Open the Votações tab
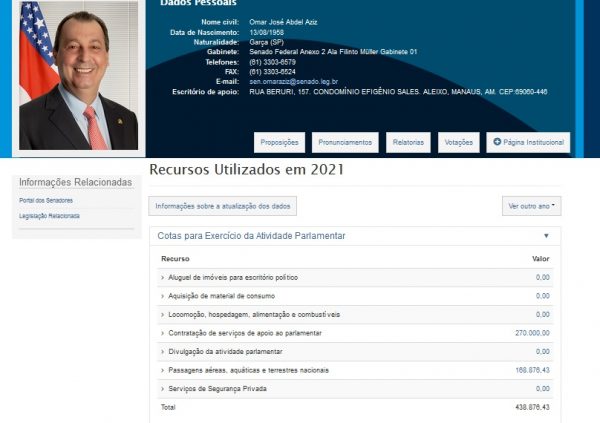 pyautogui.click(x=459, y=143)
